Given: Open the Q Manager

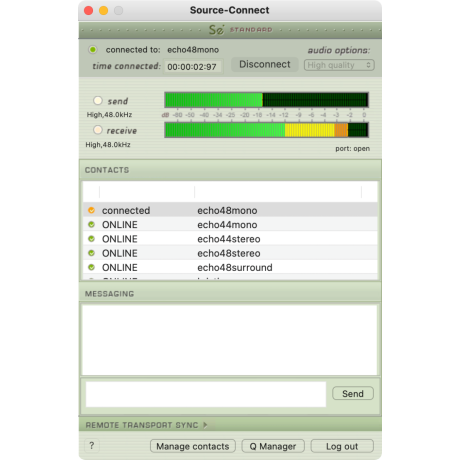Looking at the screenshot, I should point(273,446).
